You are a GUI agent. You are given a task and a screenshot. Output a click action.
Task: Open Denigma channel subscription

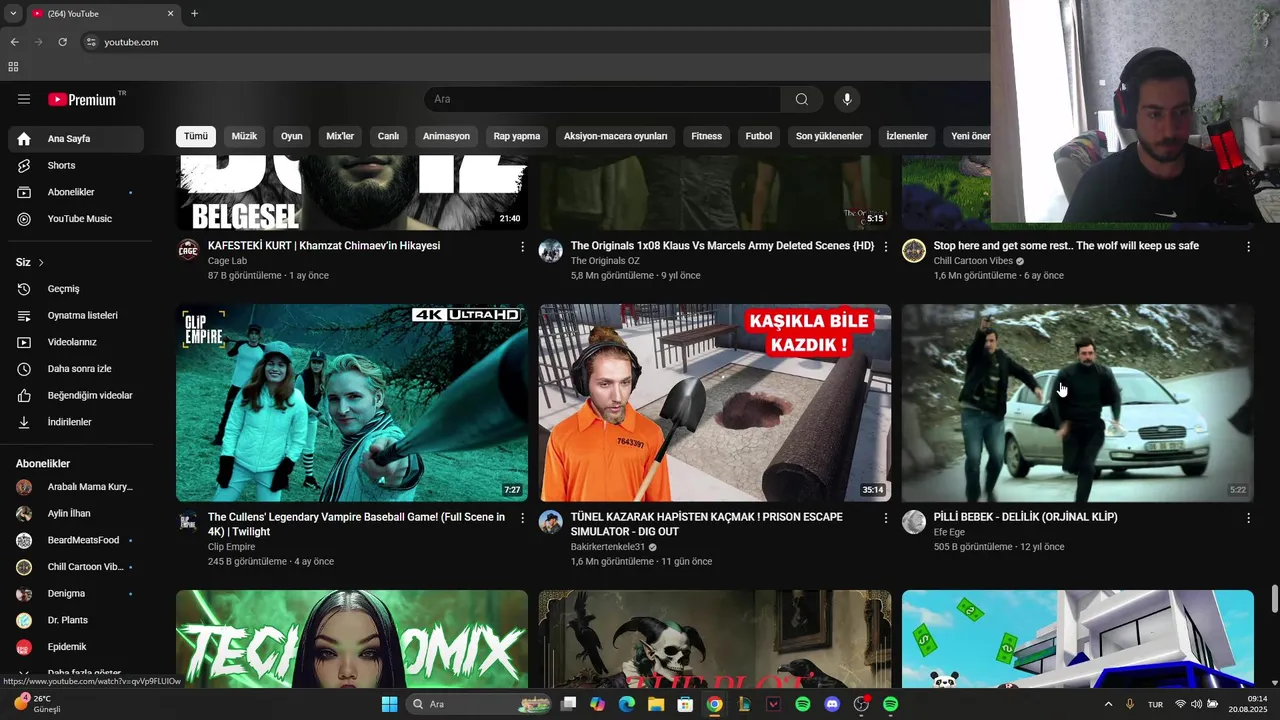click(76, 593)
